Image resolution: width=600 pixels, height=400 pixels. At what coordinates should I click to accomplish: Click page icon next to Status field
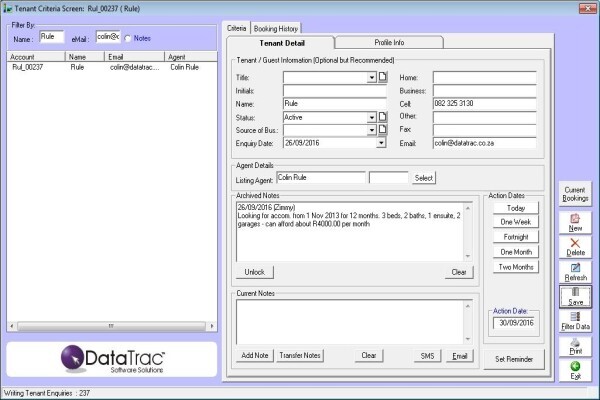(x=383, y=117)
